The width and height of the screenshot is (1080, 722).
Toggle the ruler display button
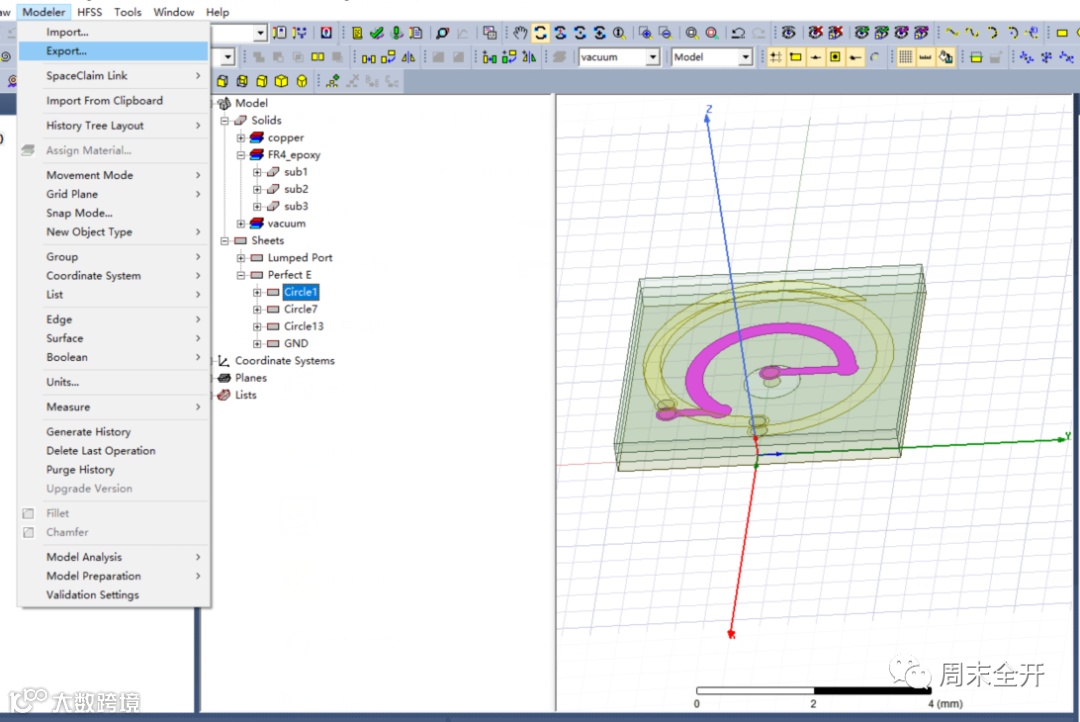click(926, 57)
